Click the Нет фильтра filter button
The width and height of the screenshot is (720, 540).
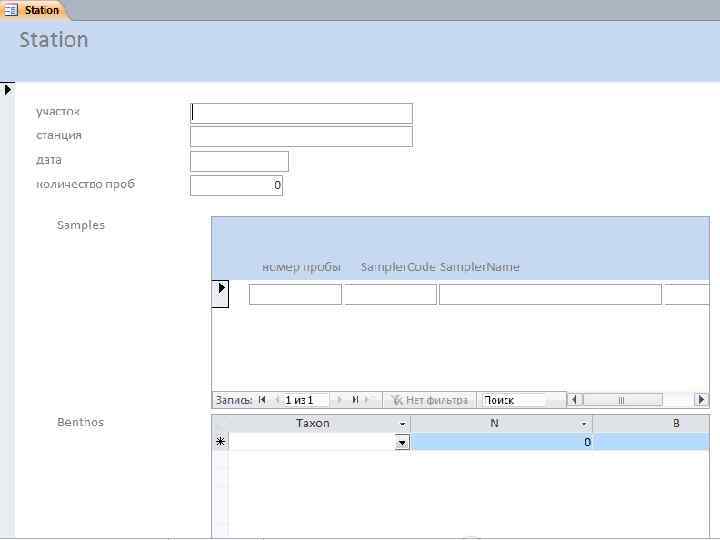click(x=430, y=400)
